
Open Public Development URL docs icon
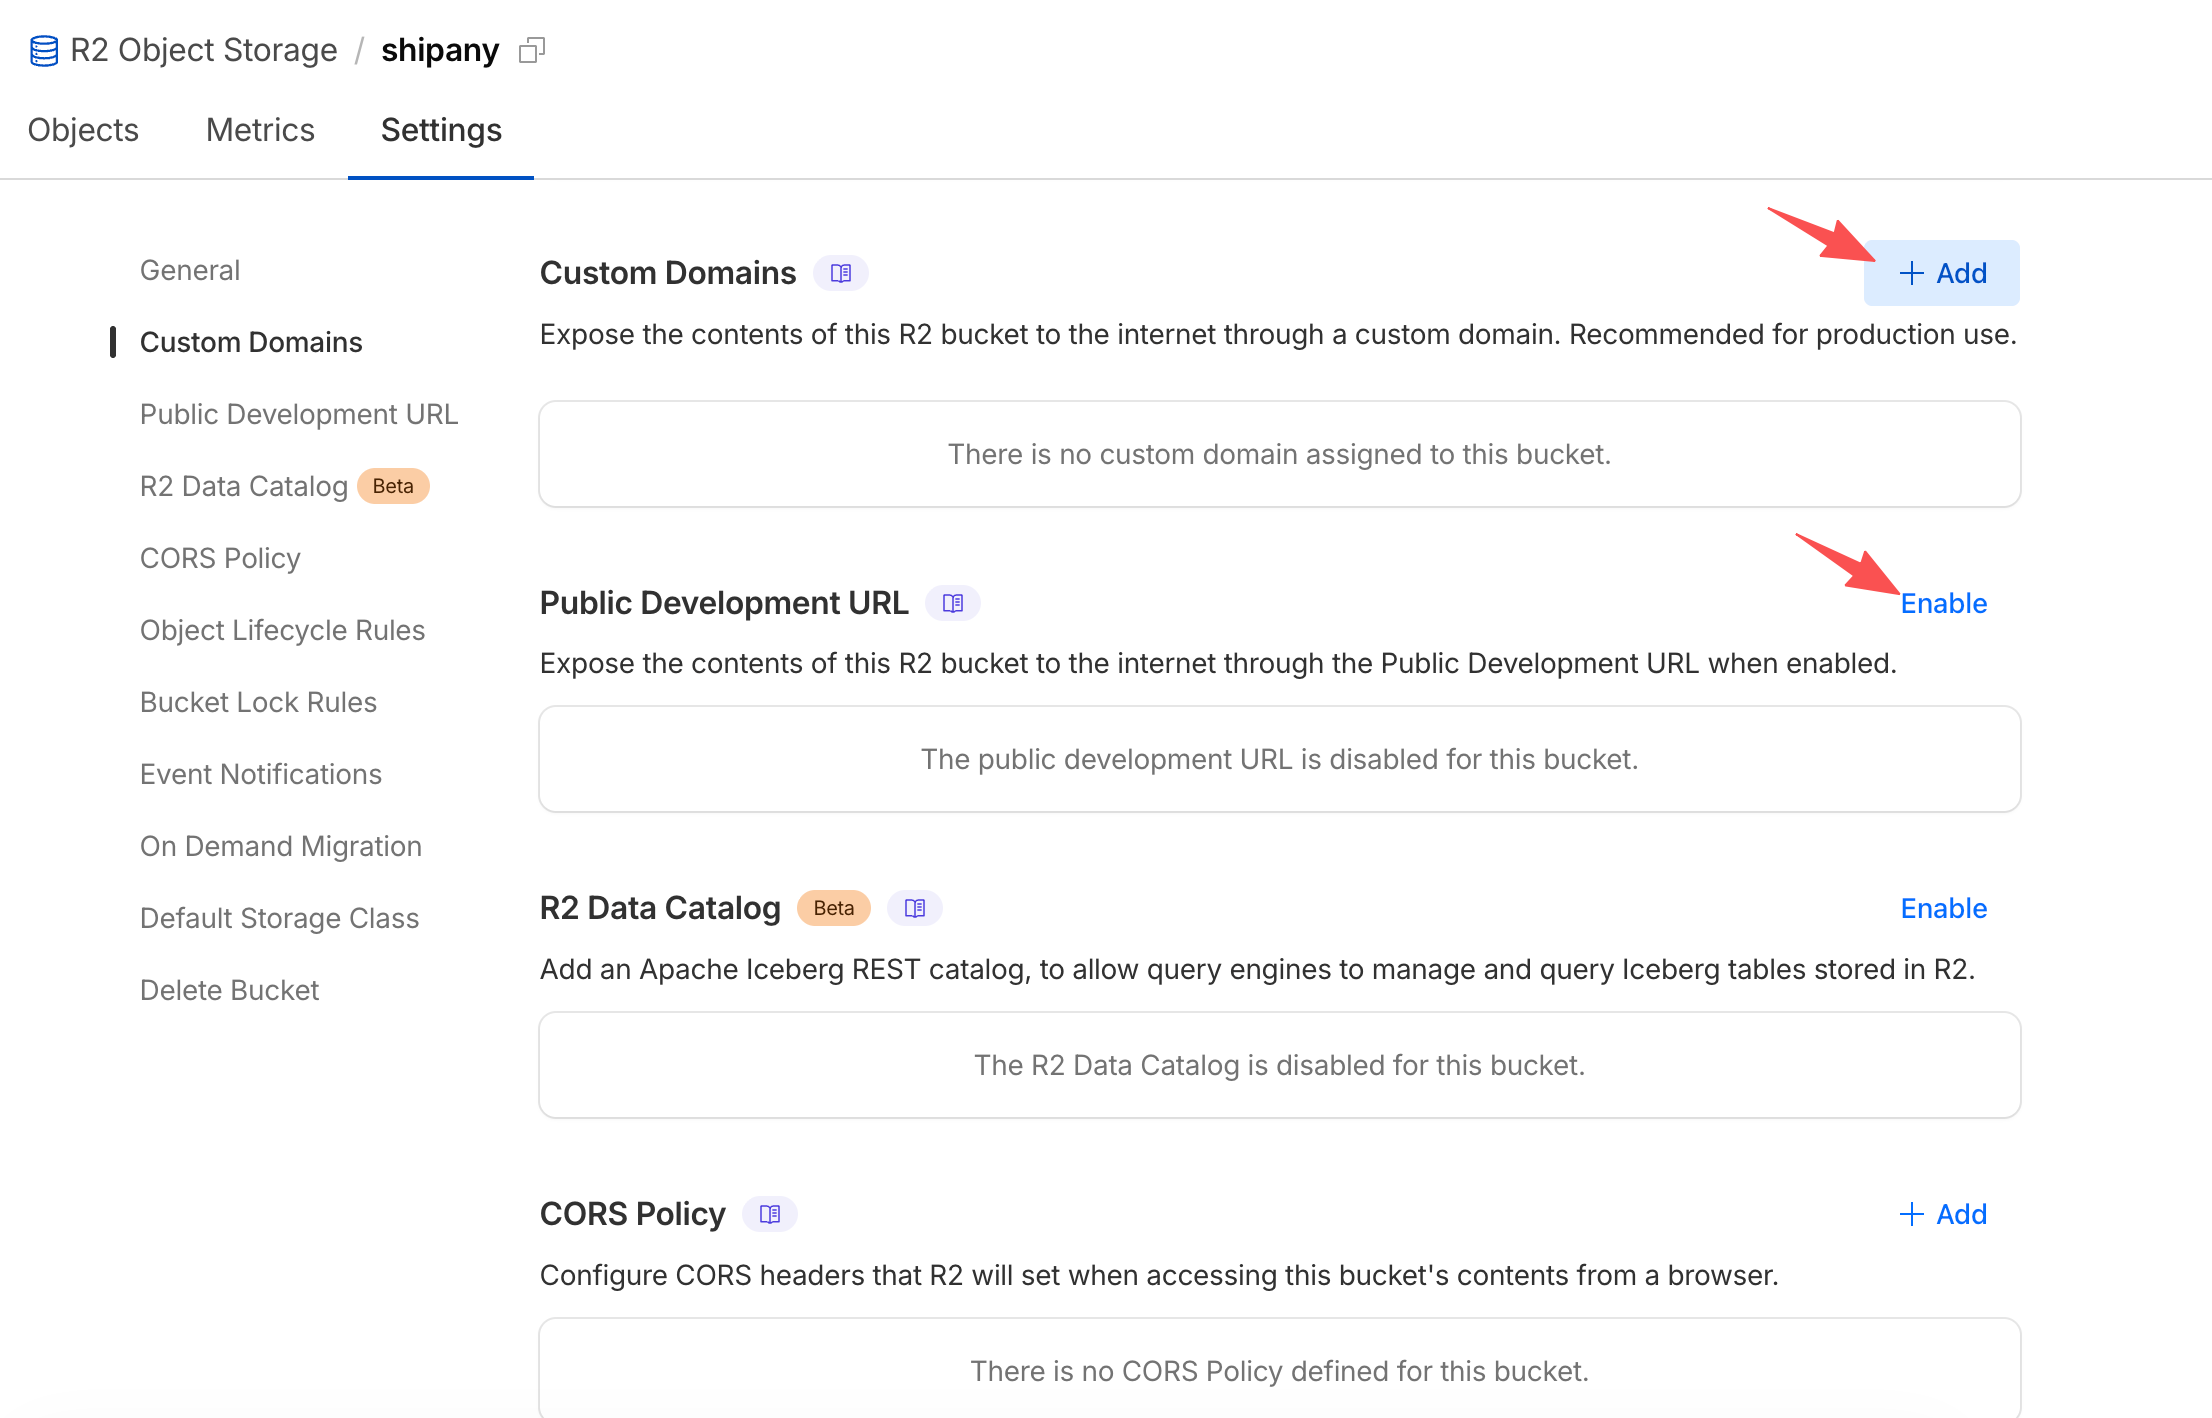pos(953,603)
